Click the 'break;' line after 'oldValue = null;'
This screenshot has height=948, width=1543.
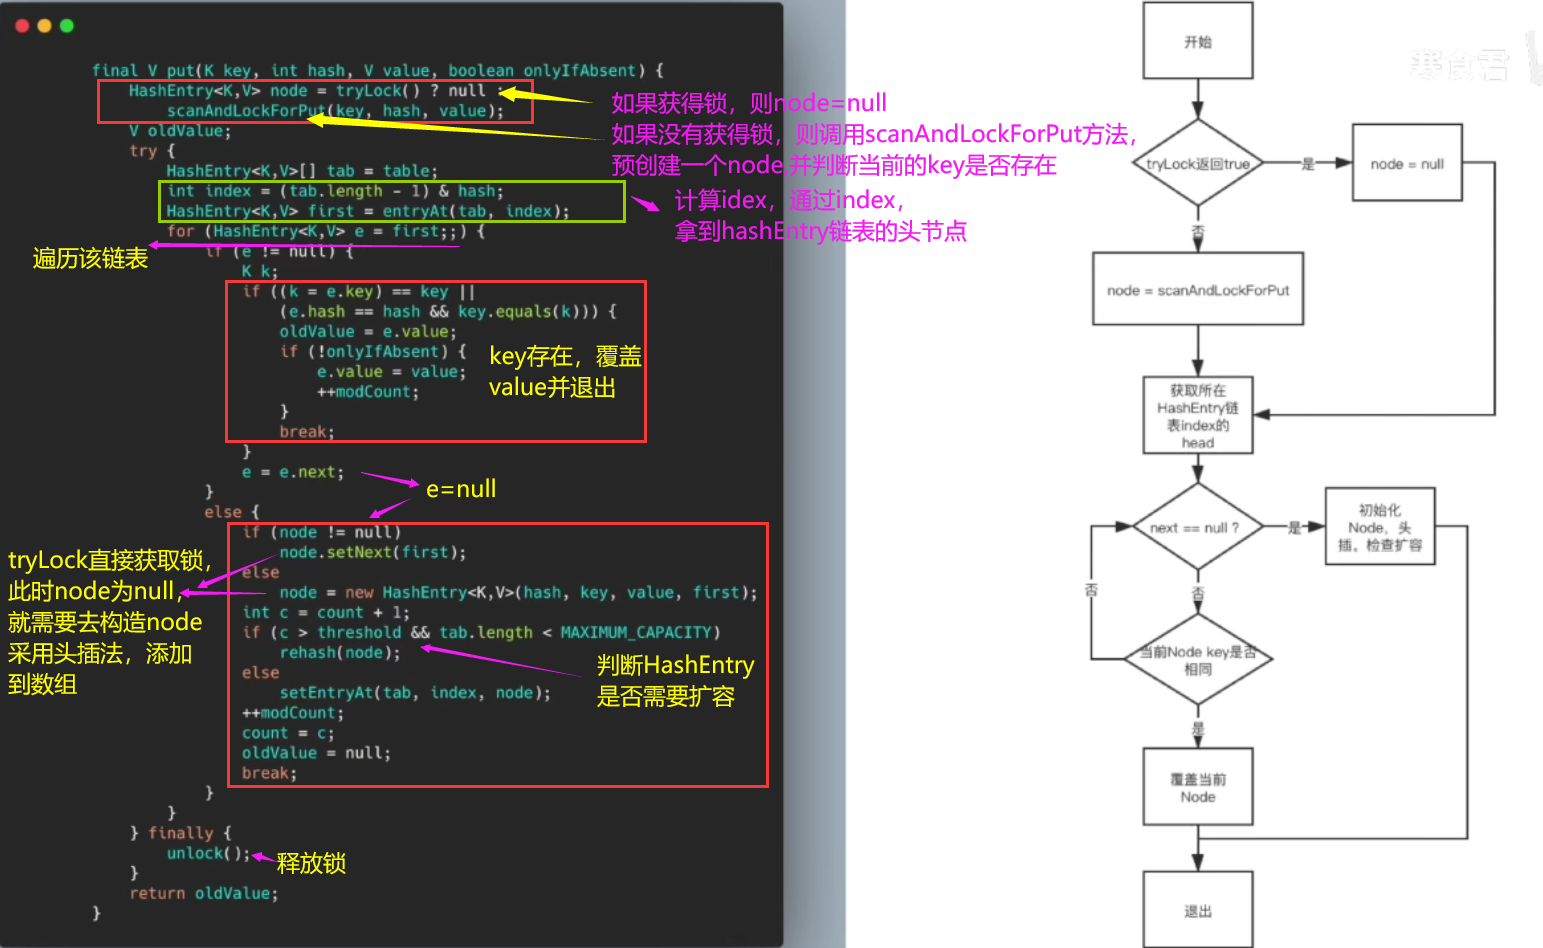269,772
